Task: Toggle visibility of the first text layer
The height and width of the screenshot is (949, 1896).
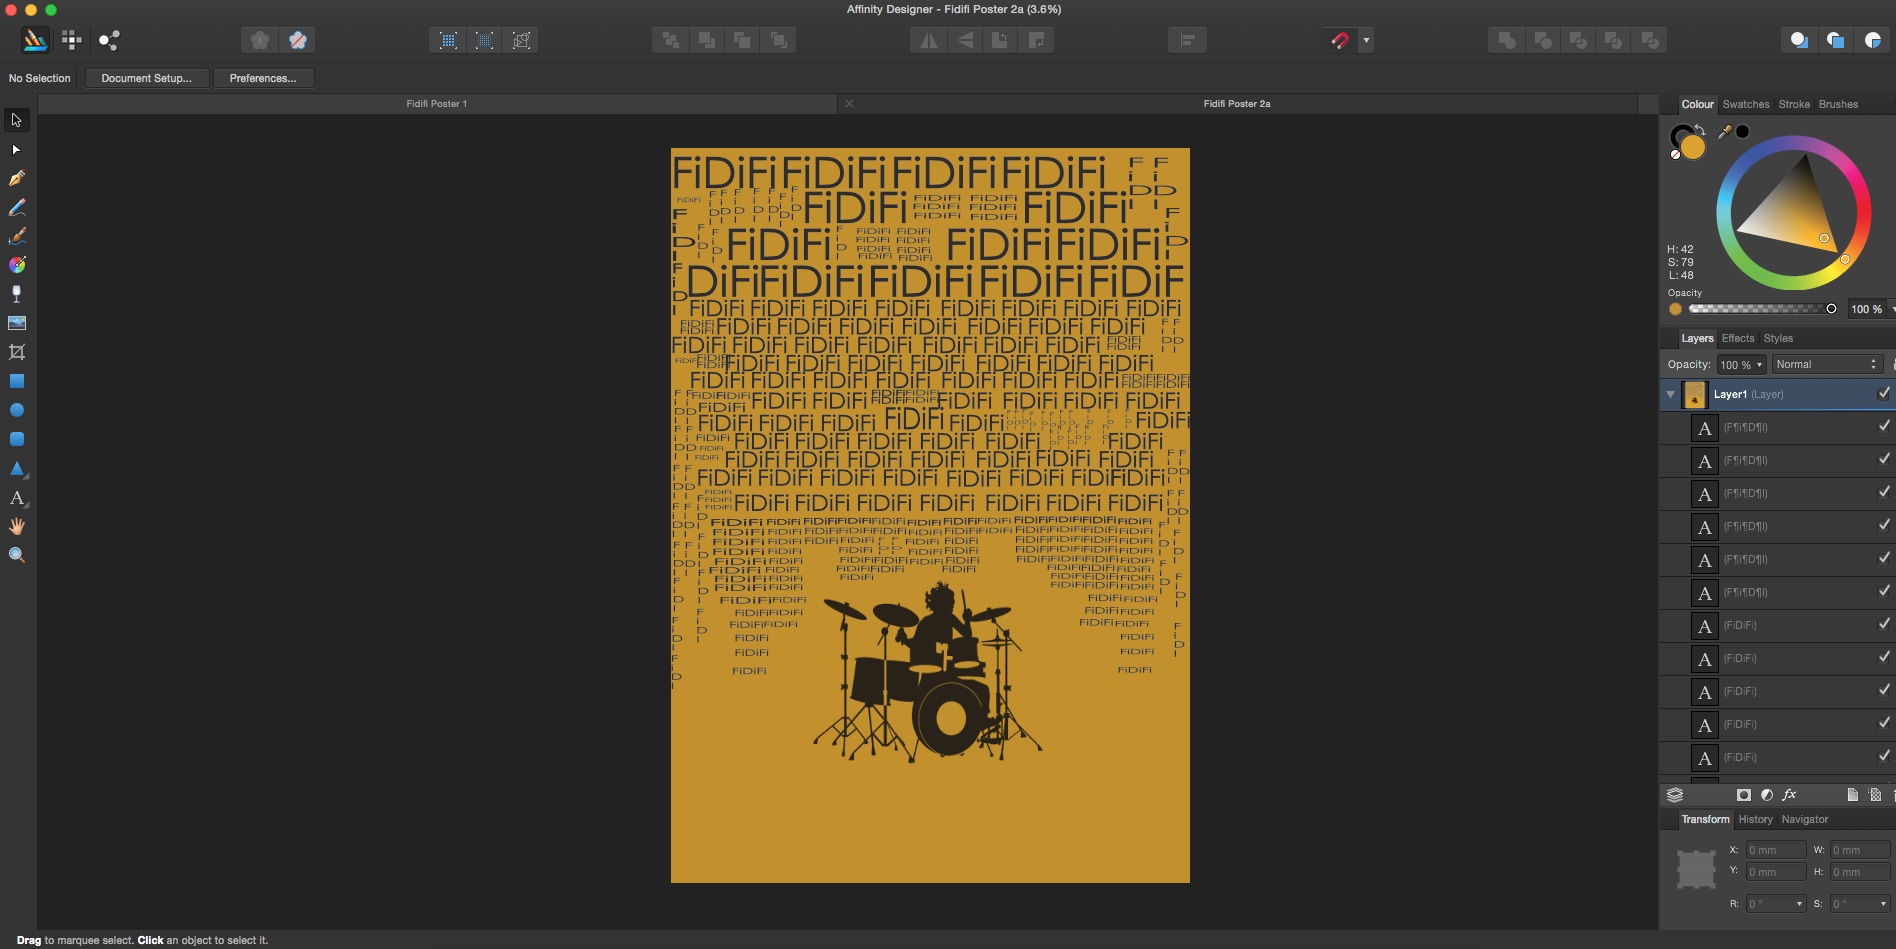Action: (1883, 427)
